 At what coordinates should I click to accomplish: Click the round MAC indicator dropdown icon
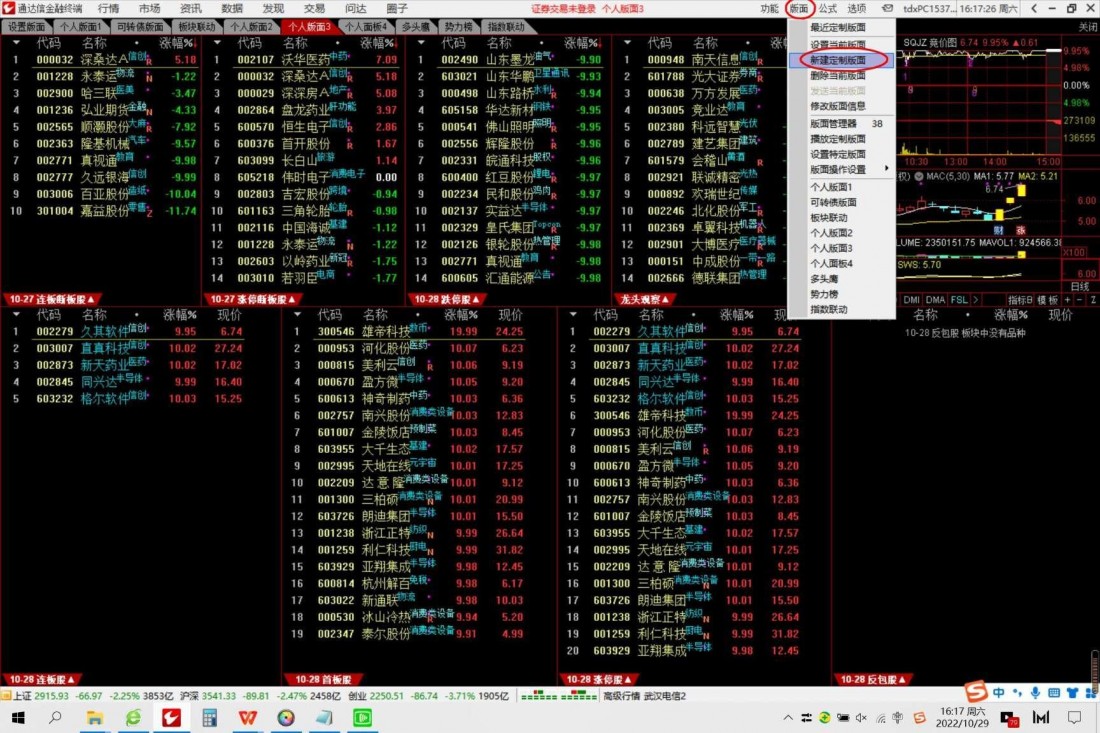coord(918,176)
